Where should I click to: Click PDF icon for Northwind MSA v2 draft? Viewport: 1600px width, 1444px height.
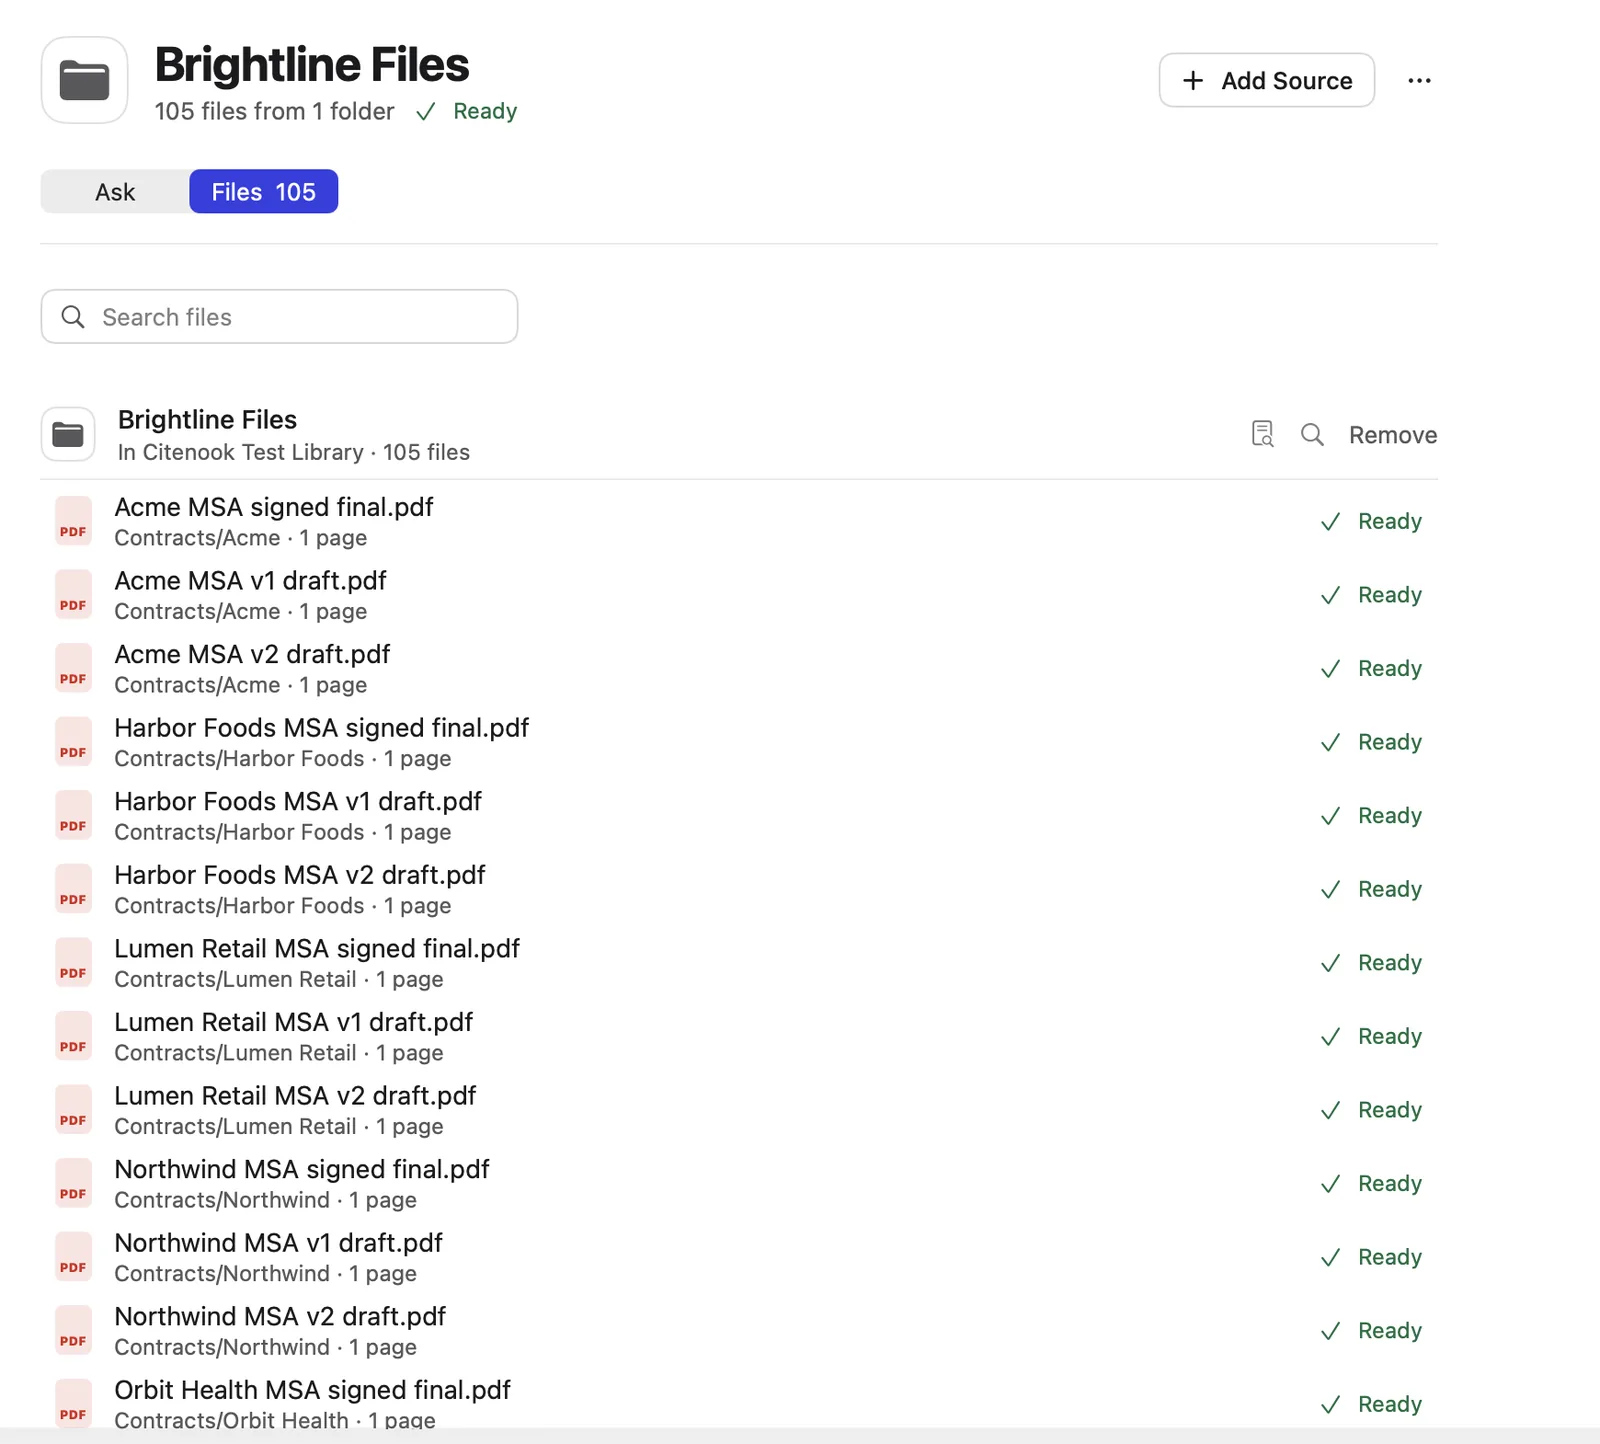73,1331
